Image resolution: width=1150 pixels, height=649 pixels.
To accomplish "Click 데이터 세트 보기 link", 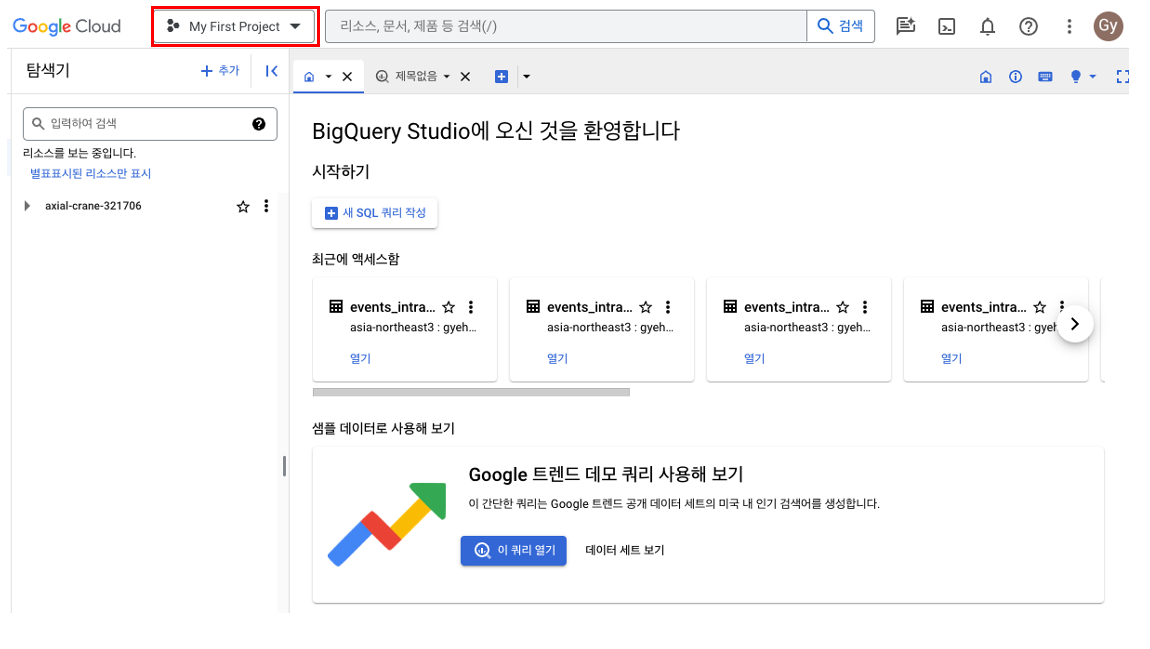I will pyautogui.click(x=625, y=550).
